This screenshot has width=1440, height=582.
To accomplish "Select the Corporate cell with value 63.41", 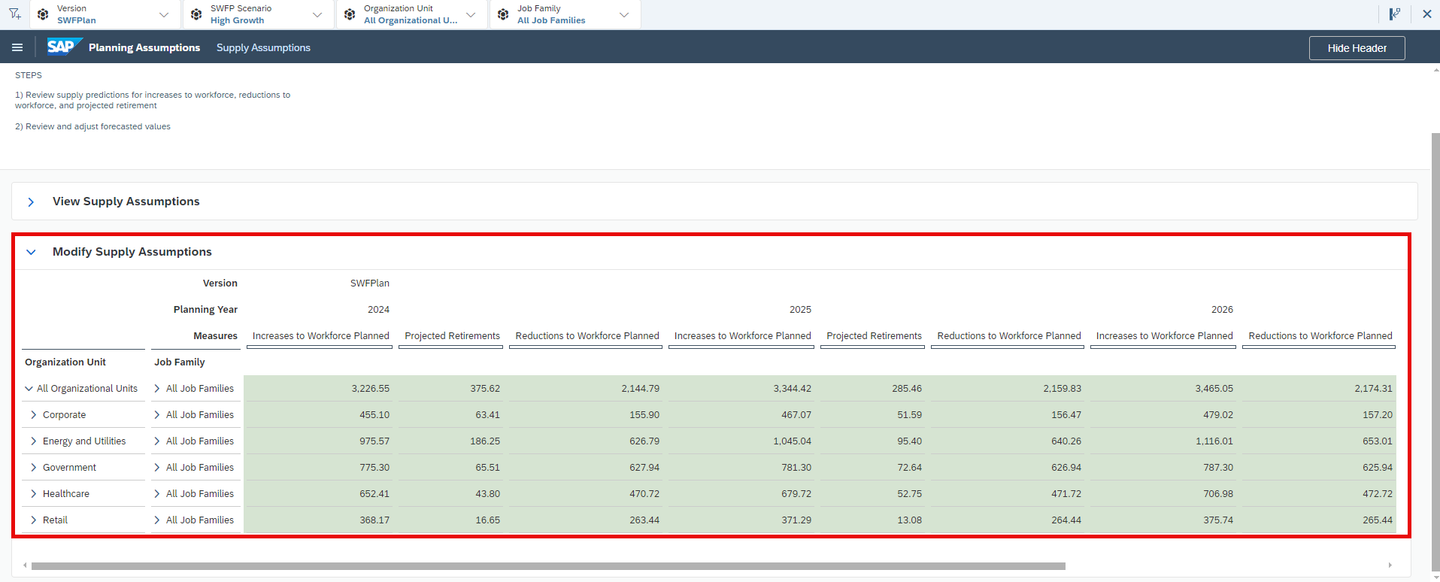I will 452,415.
